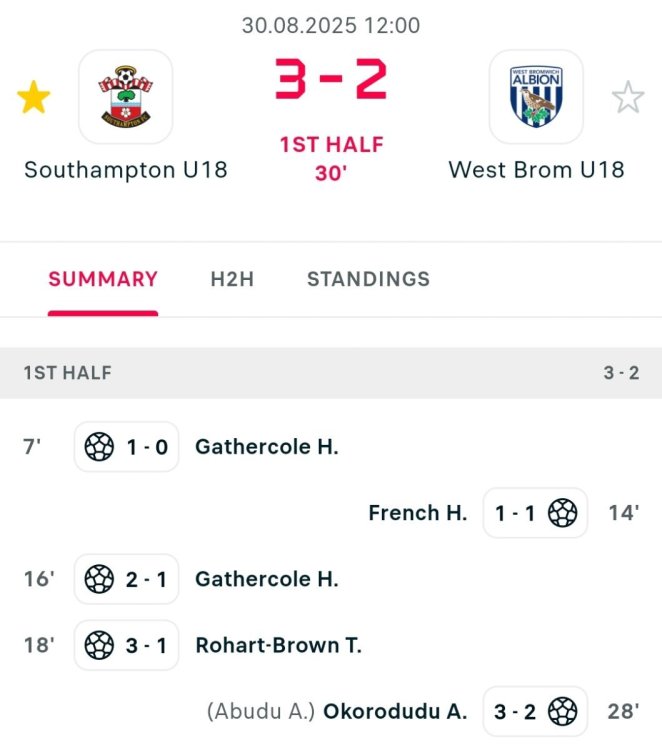Click the 18' goal ball icon
The height and width of the screenshot is (750, 662).
(99, 645)
